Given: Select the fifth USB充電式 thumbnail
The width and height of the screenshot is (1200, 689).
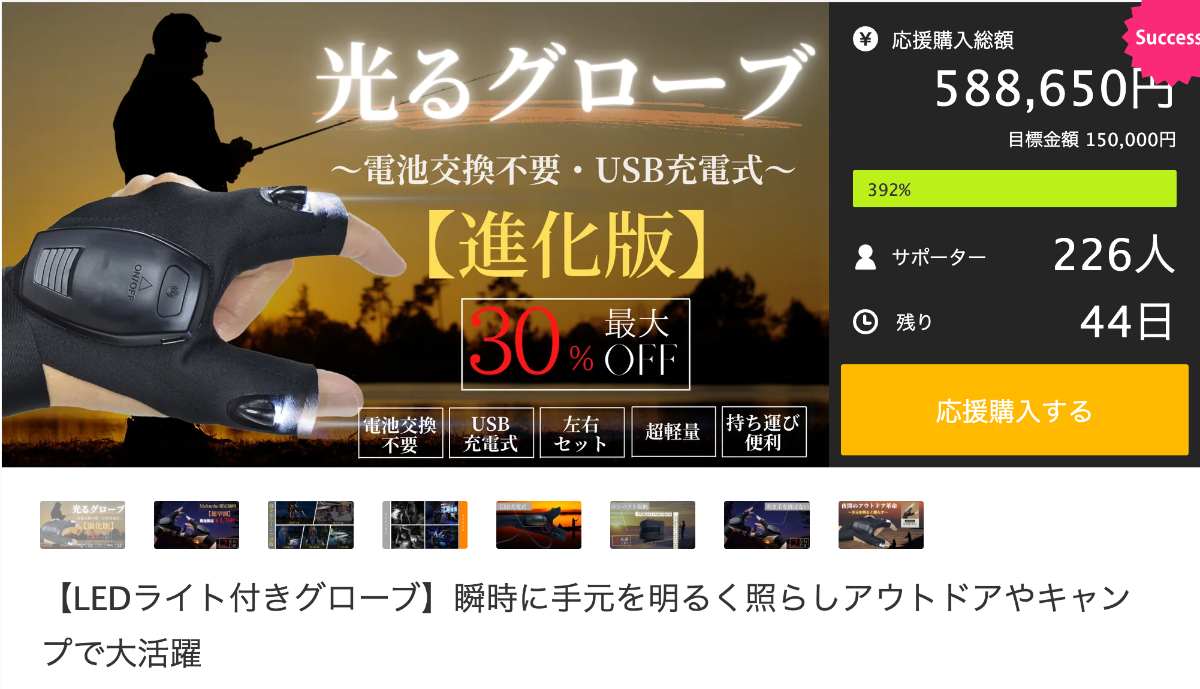Looking at the screenshot, I should (x=538, y=525).
